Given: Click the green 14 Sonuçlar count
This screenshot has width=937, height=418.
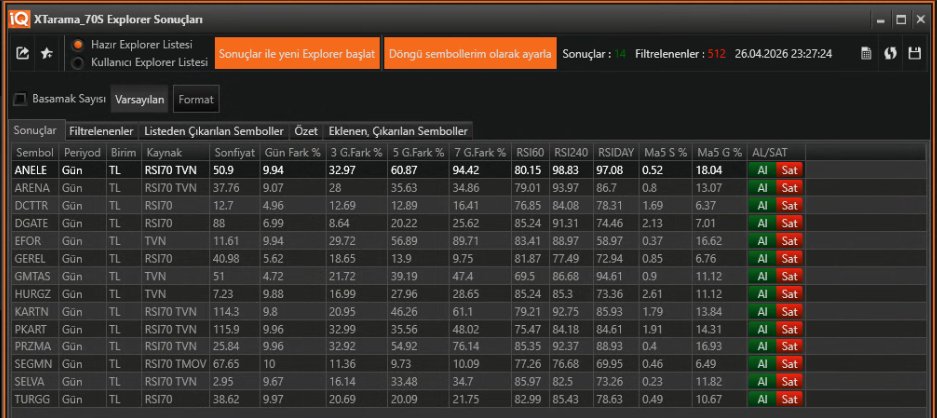Looking at the screenshot, I should pyautogui.click(x=620, y=54).
